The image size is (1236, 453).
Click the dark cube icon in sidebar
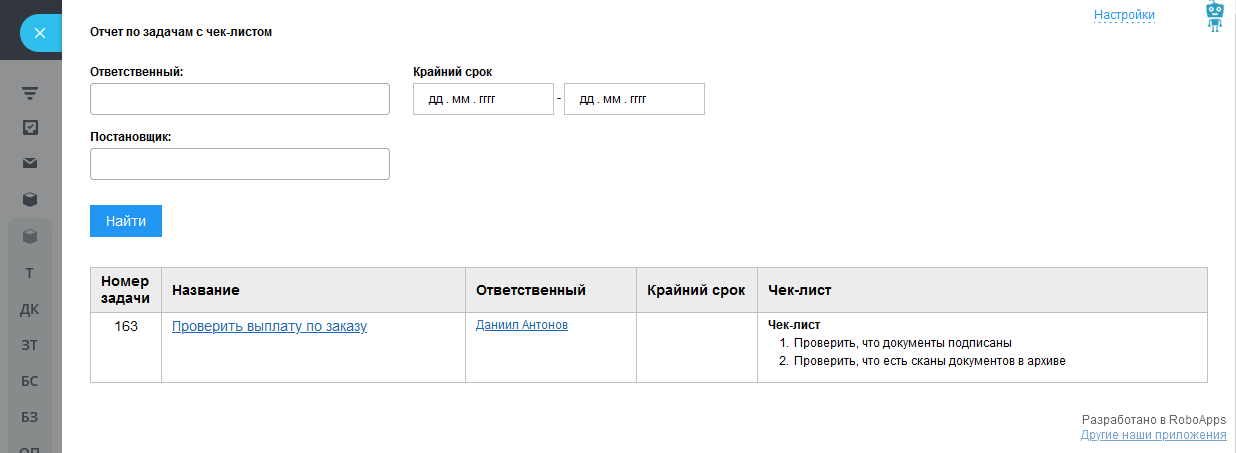pyautogui.click(x=30, y=199)
